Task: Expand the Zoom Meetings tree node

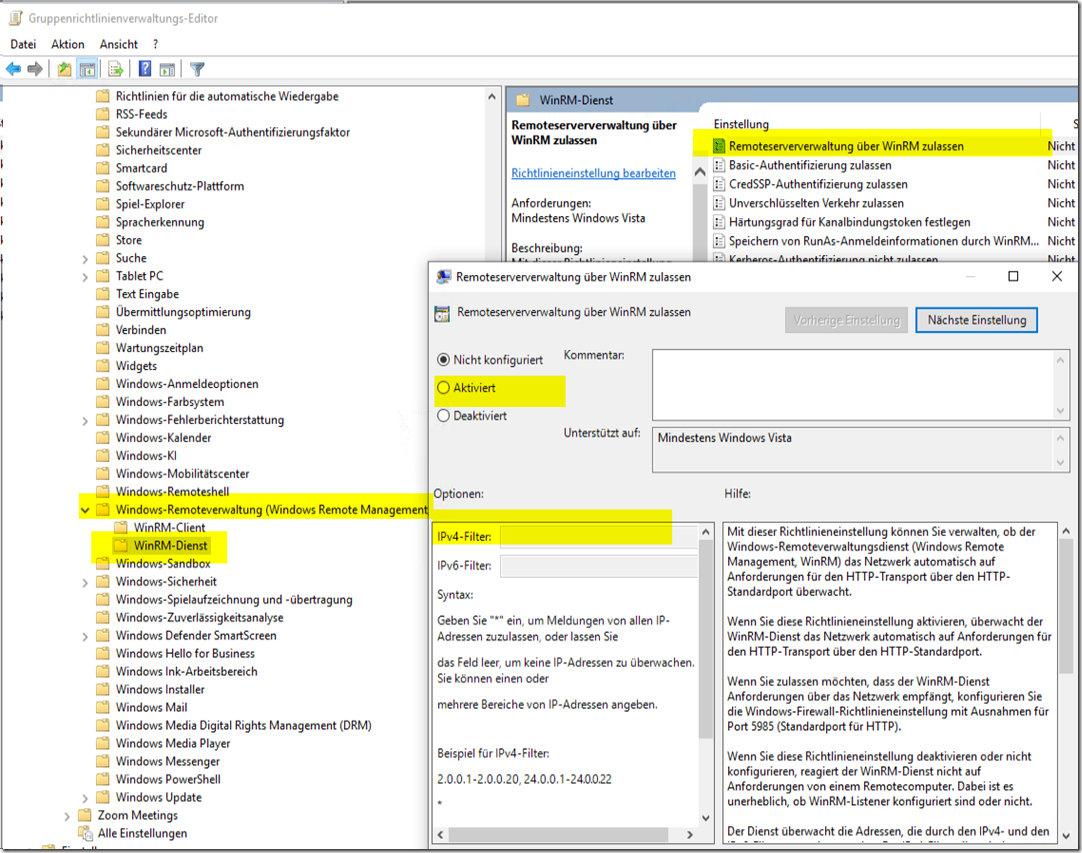Action: pyautogui.click(x=67, y=816)
